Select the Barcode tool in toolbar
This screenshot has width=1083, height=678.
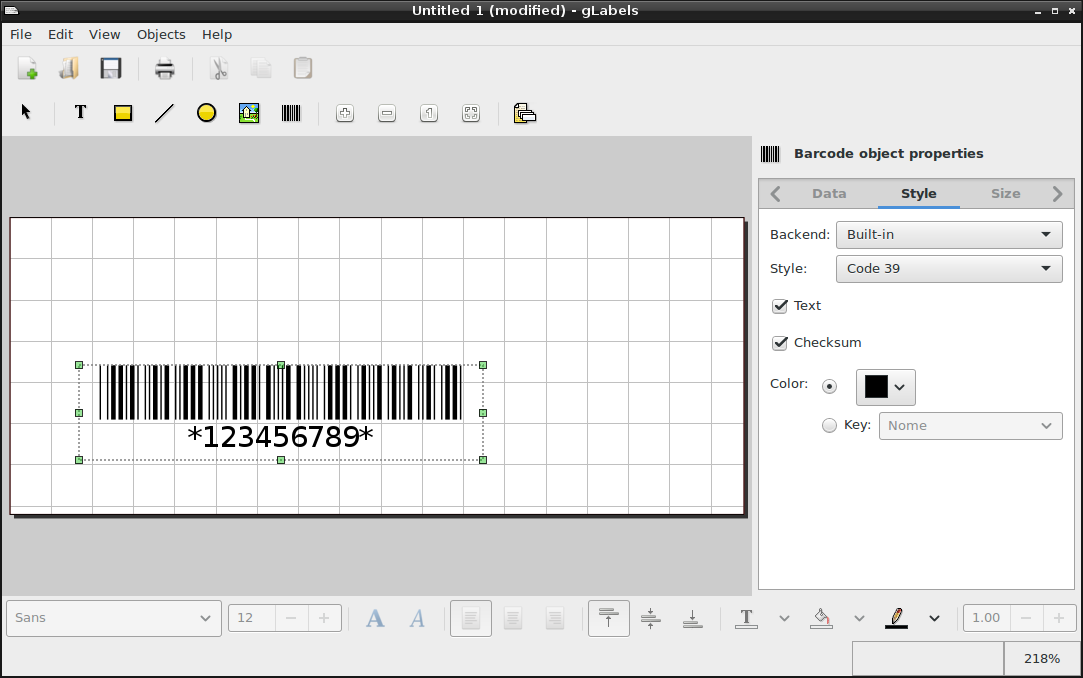coord(291,113)
